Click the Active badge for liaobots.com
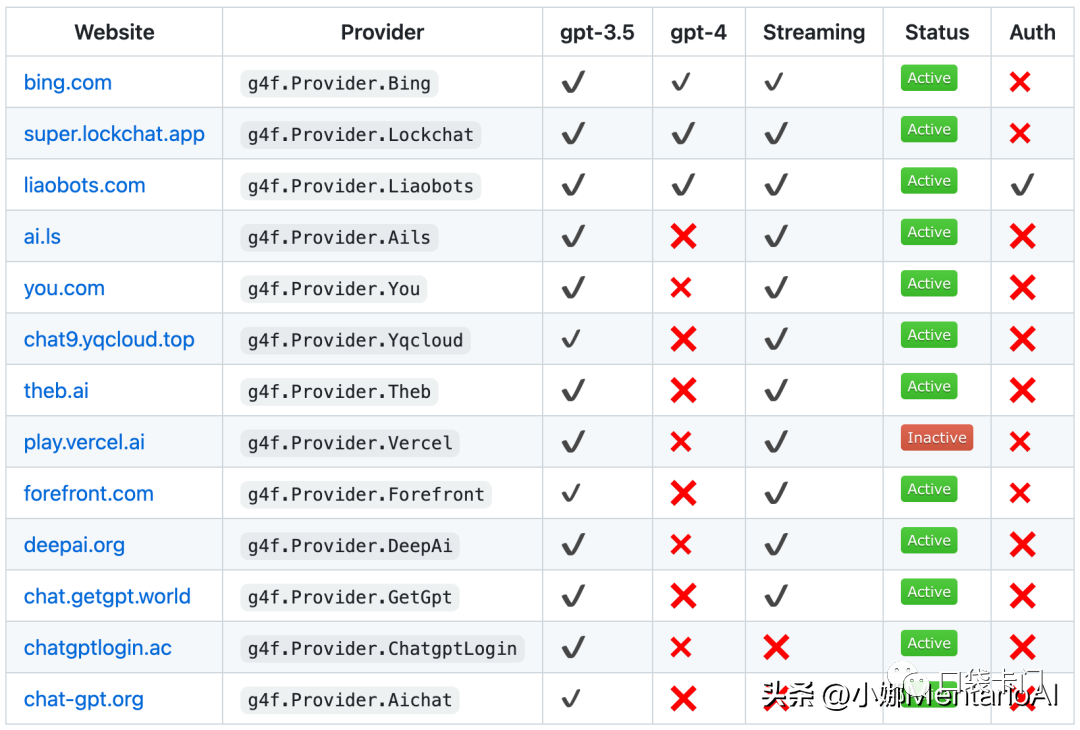The height and width of the screenshot is (730, 1080). coord(928,180)
